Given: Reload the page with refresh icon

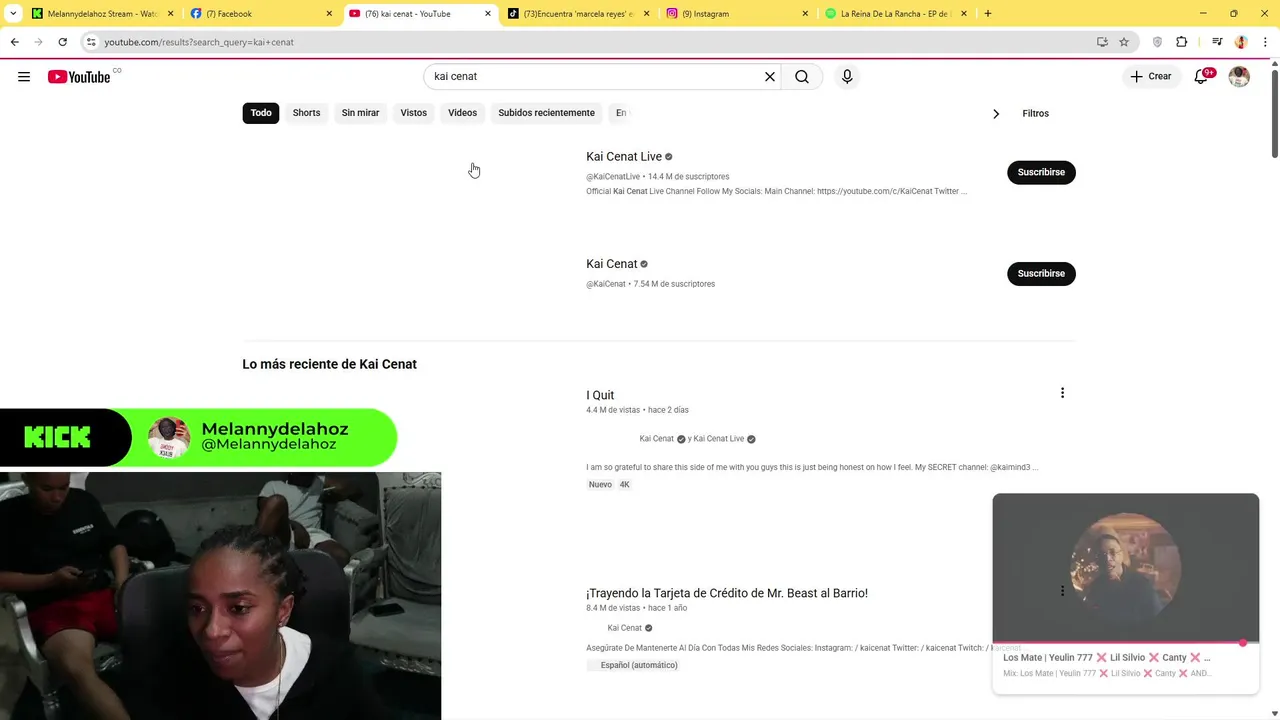Looking at the screenshot, I should [x=62, y=42].
